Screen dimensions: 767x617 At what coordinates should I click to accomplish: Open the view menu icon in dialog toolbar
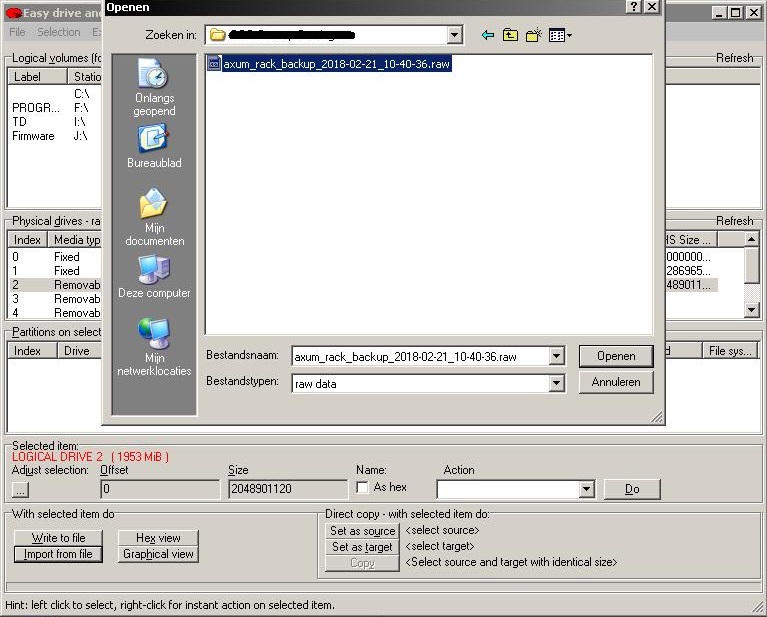coord(560,35)
